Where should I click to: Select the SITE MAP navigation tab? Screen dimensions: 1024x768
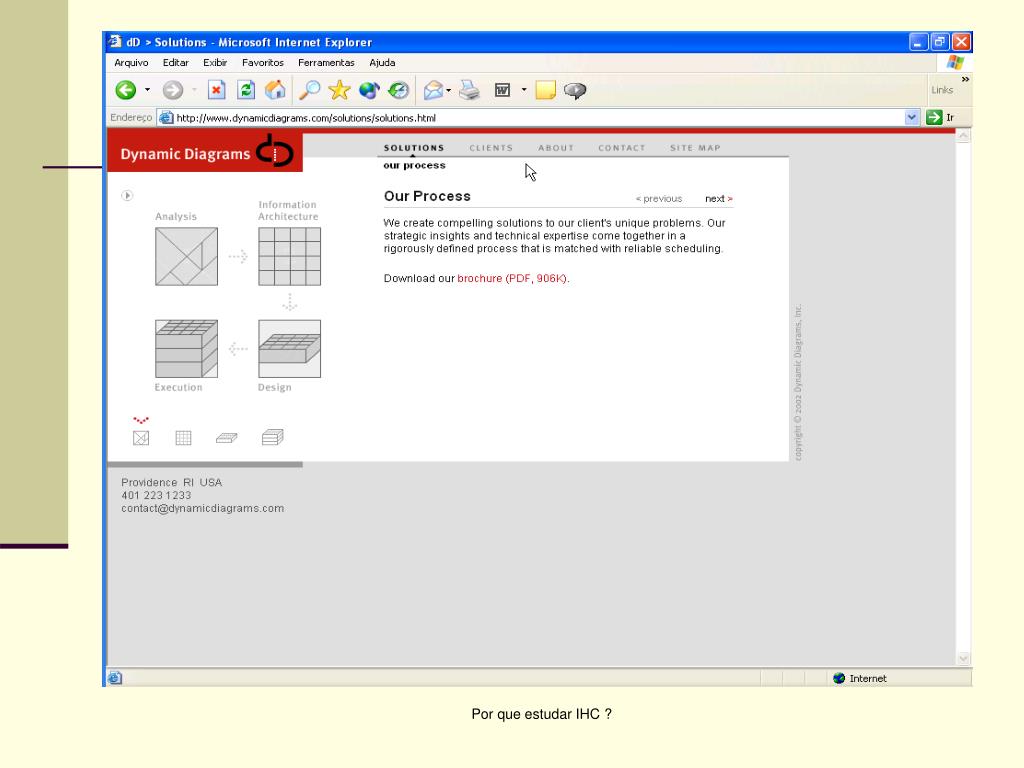[x=695, y=148]
